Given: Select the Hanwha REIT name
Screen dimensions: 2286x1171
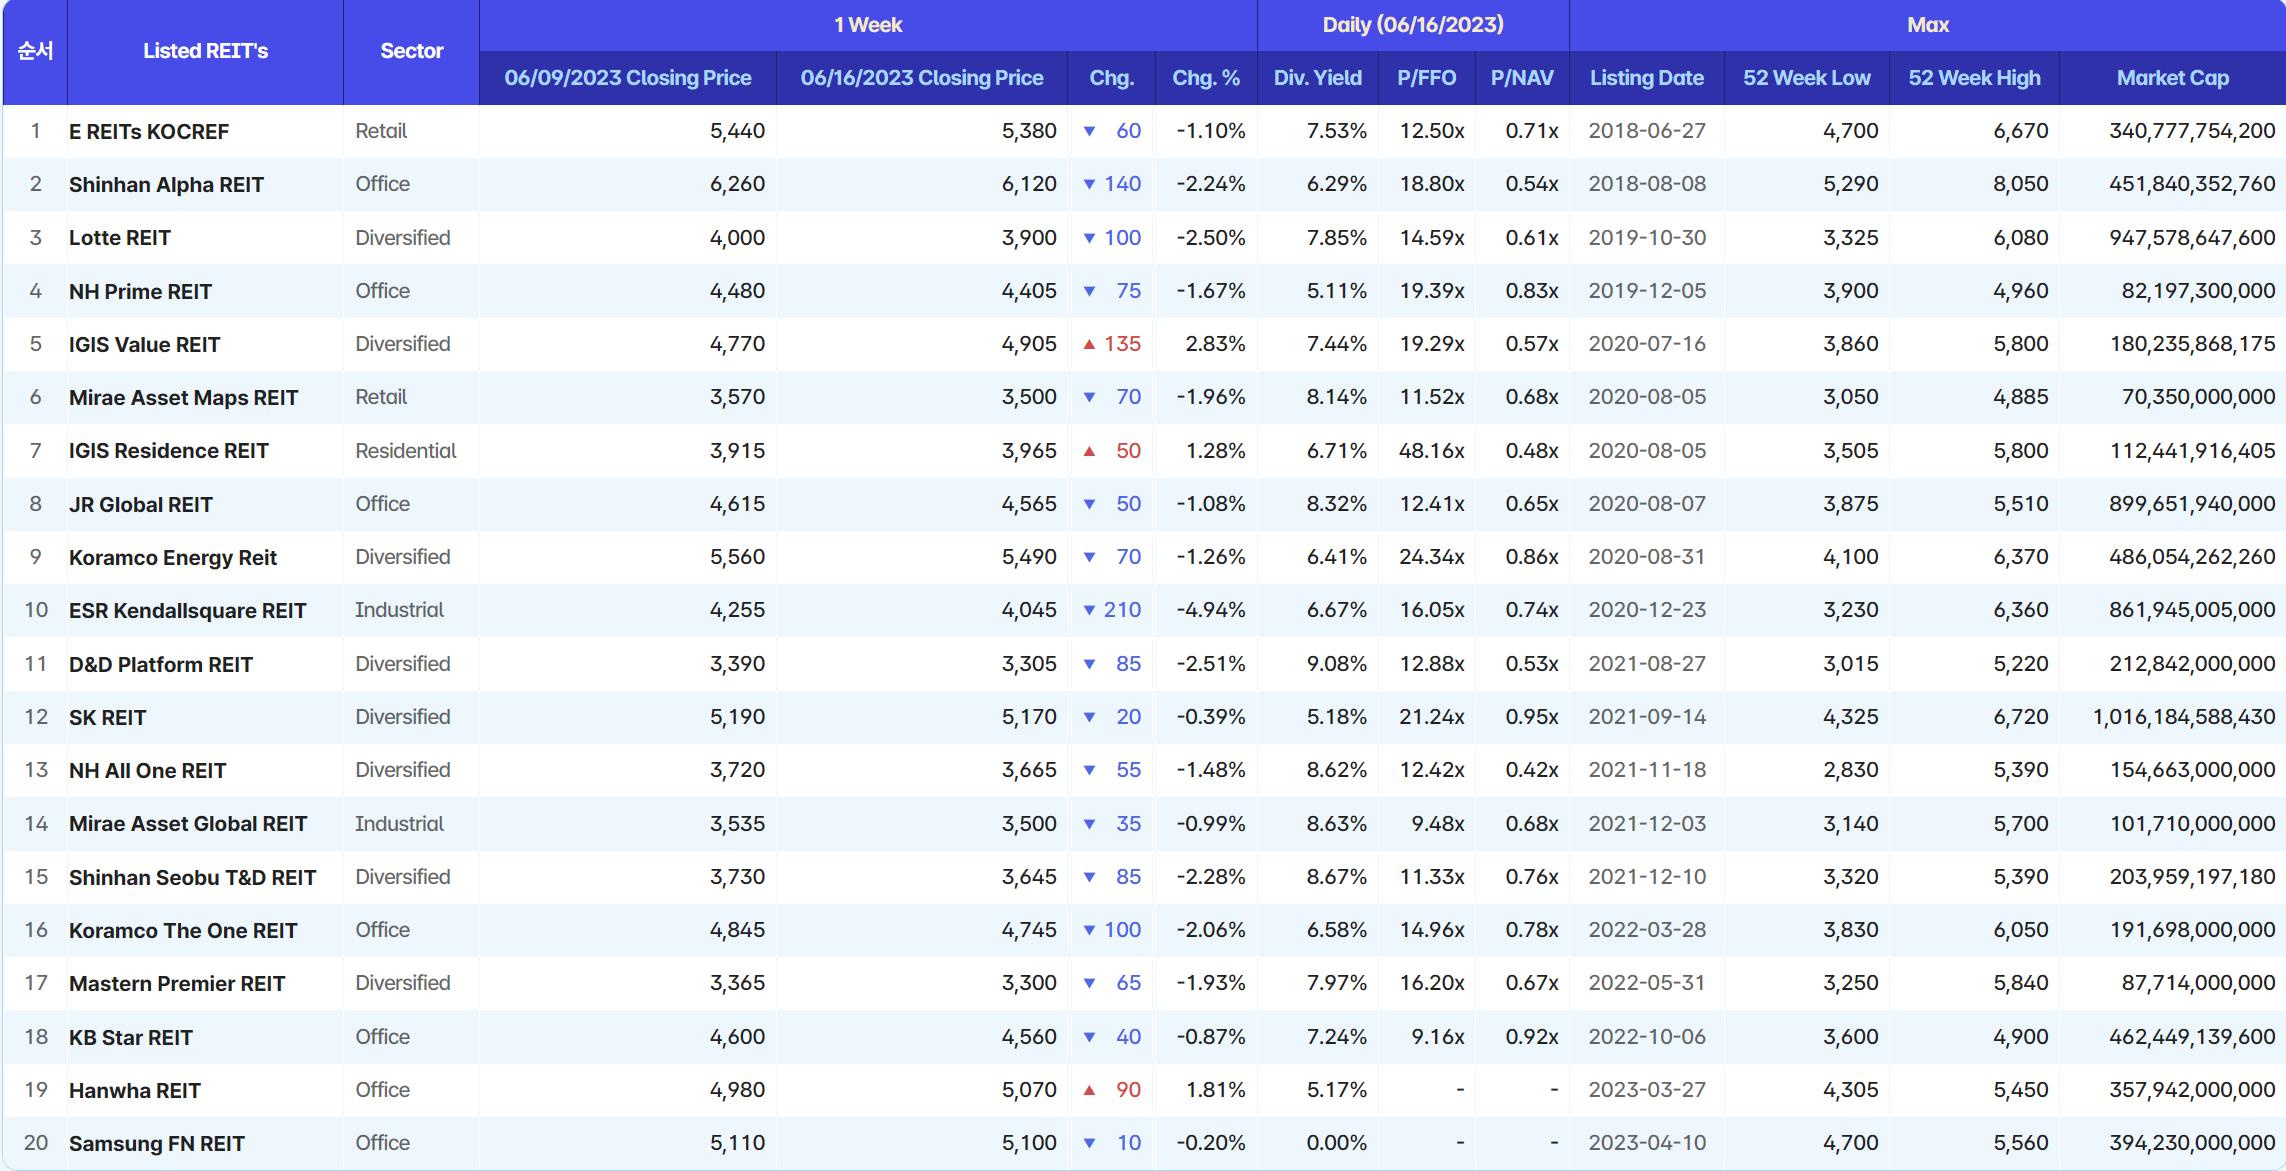Looking at the screenshot, I should pos(135,1091).
